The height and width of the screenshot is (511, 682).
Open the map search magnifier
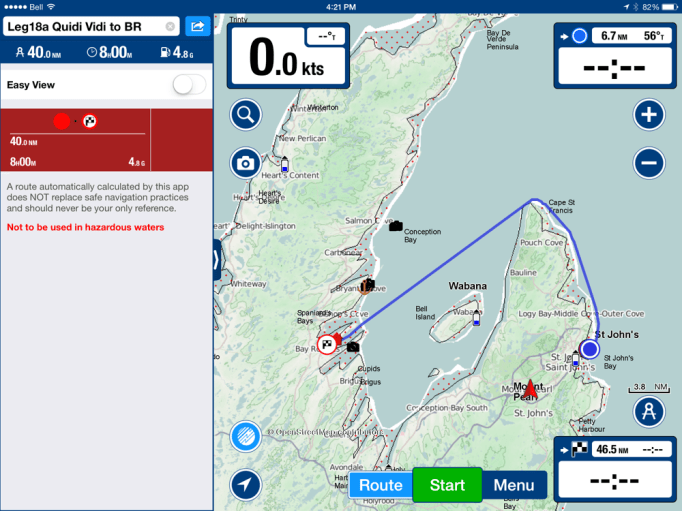tap(245, 115)
